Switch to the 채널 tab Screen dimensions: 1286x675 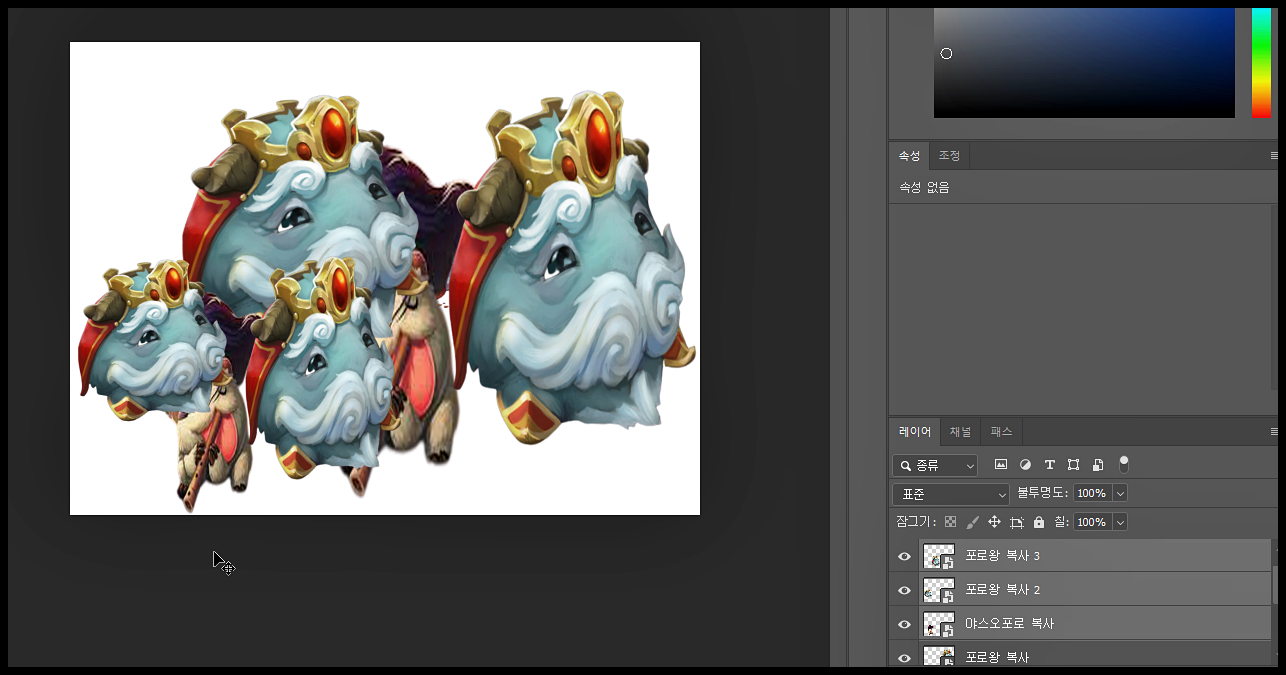click(960, 432)
